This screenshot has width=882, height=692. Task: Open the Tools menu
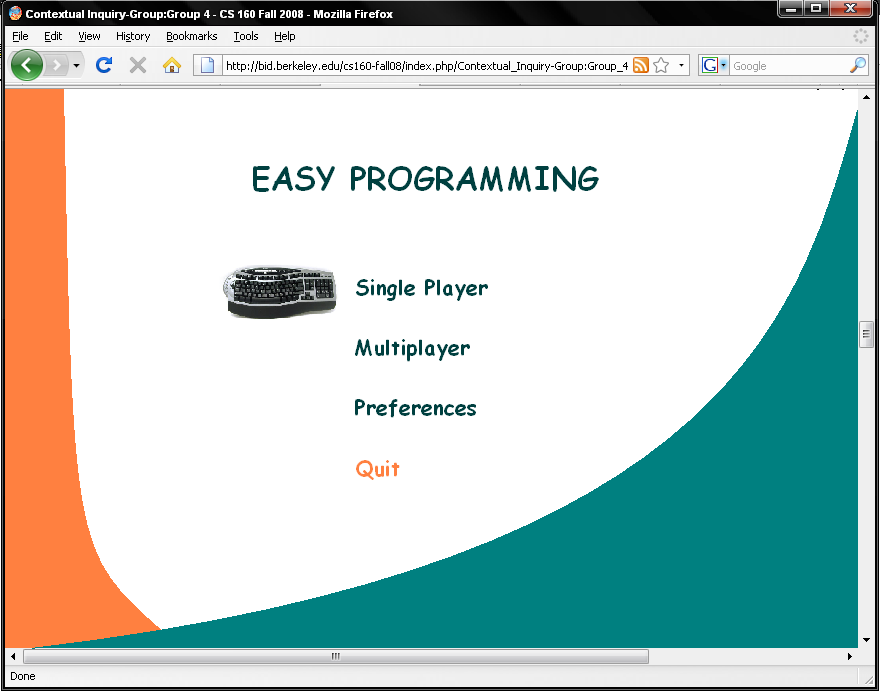point(246,36)
